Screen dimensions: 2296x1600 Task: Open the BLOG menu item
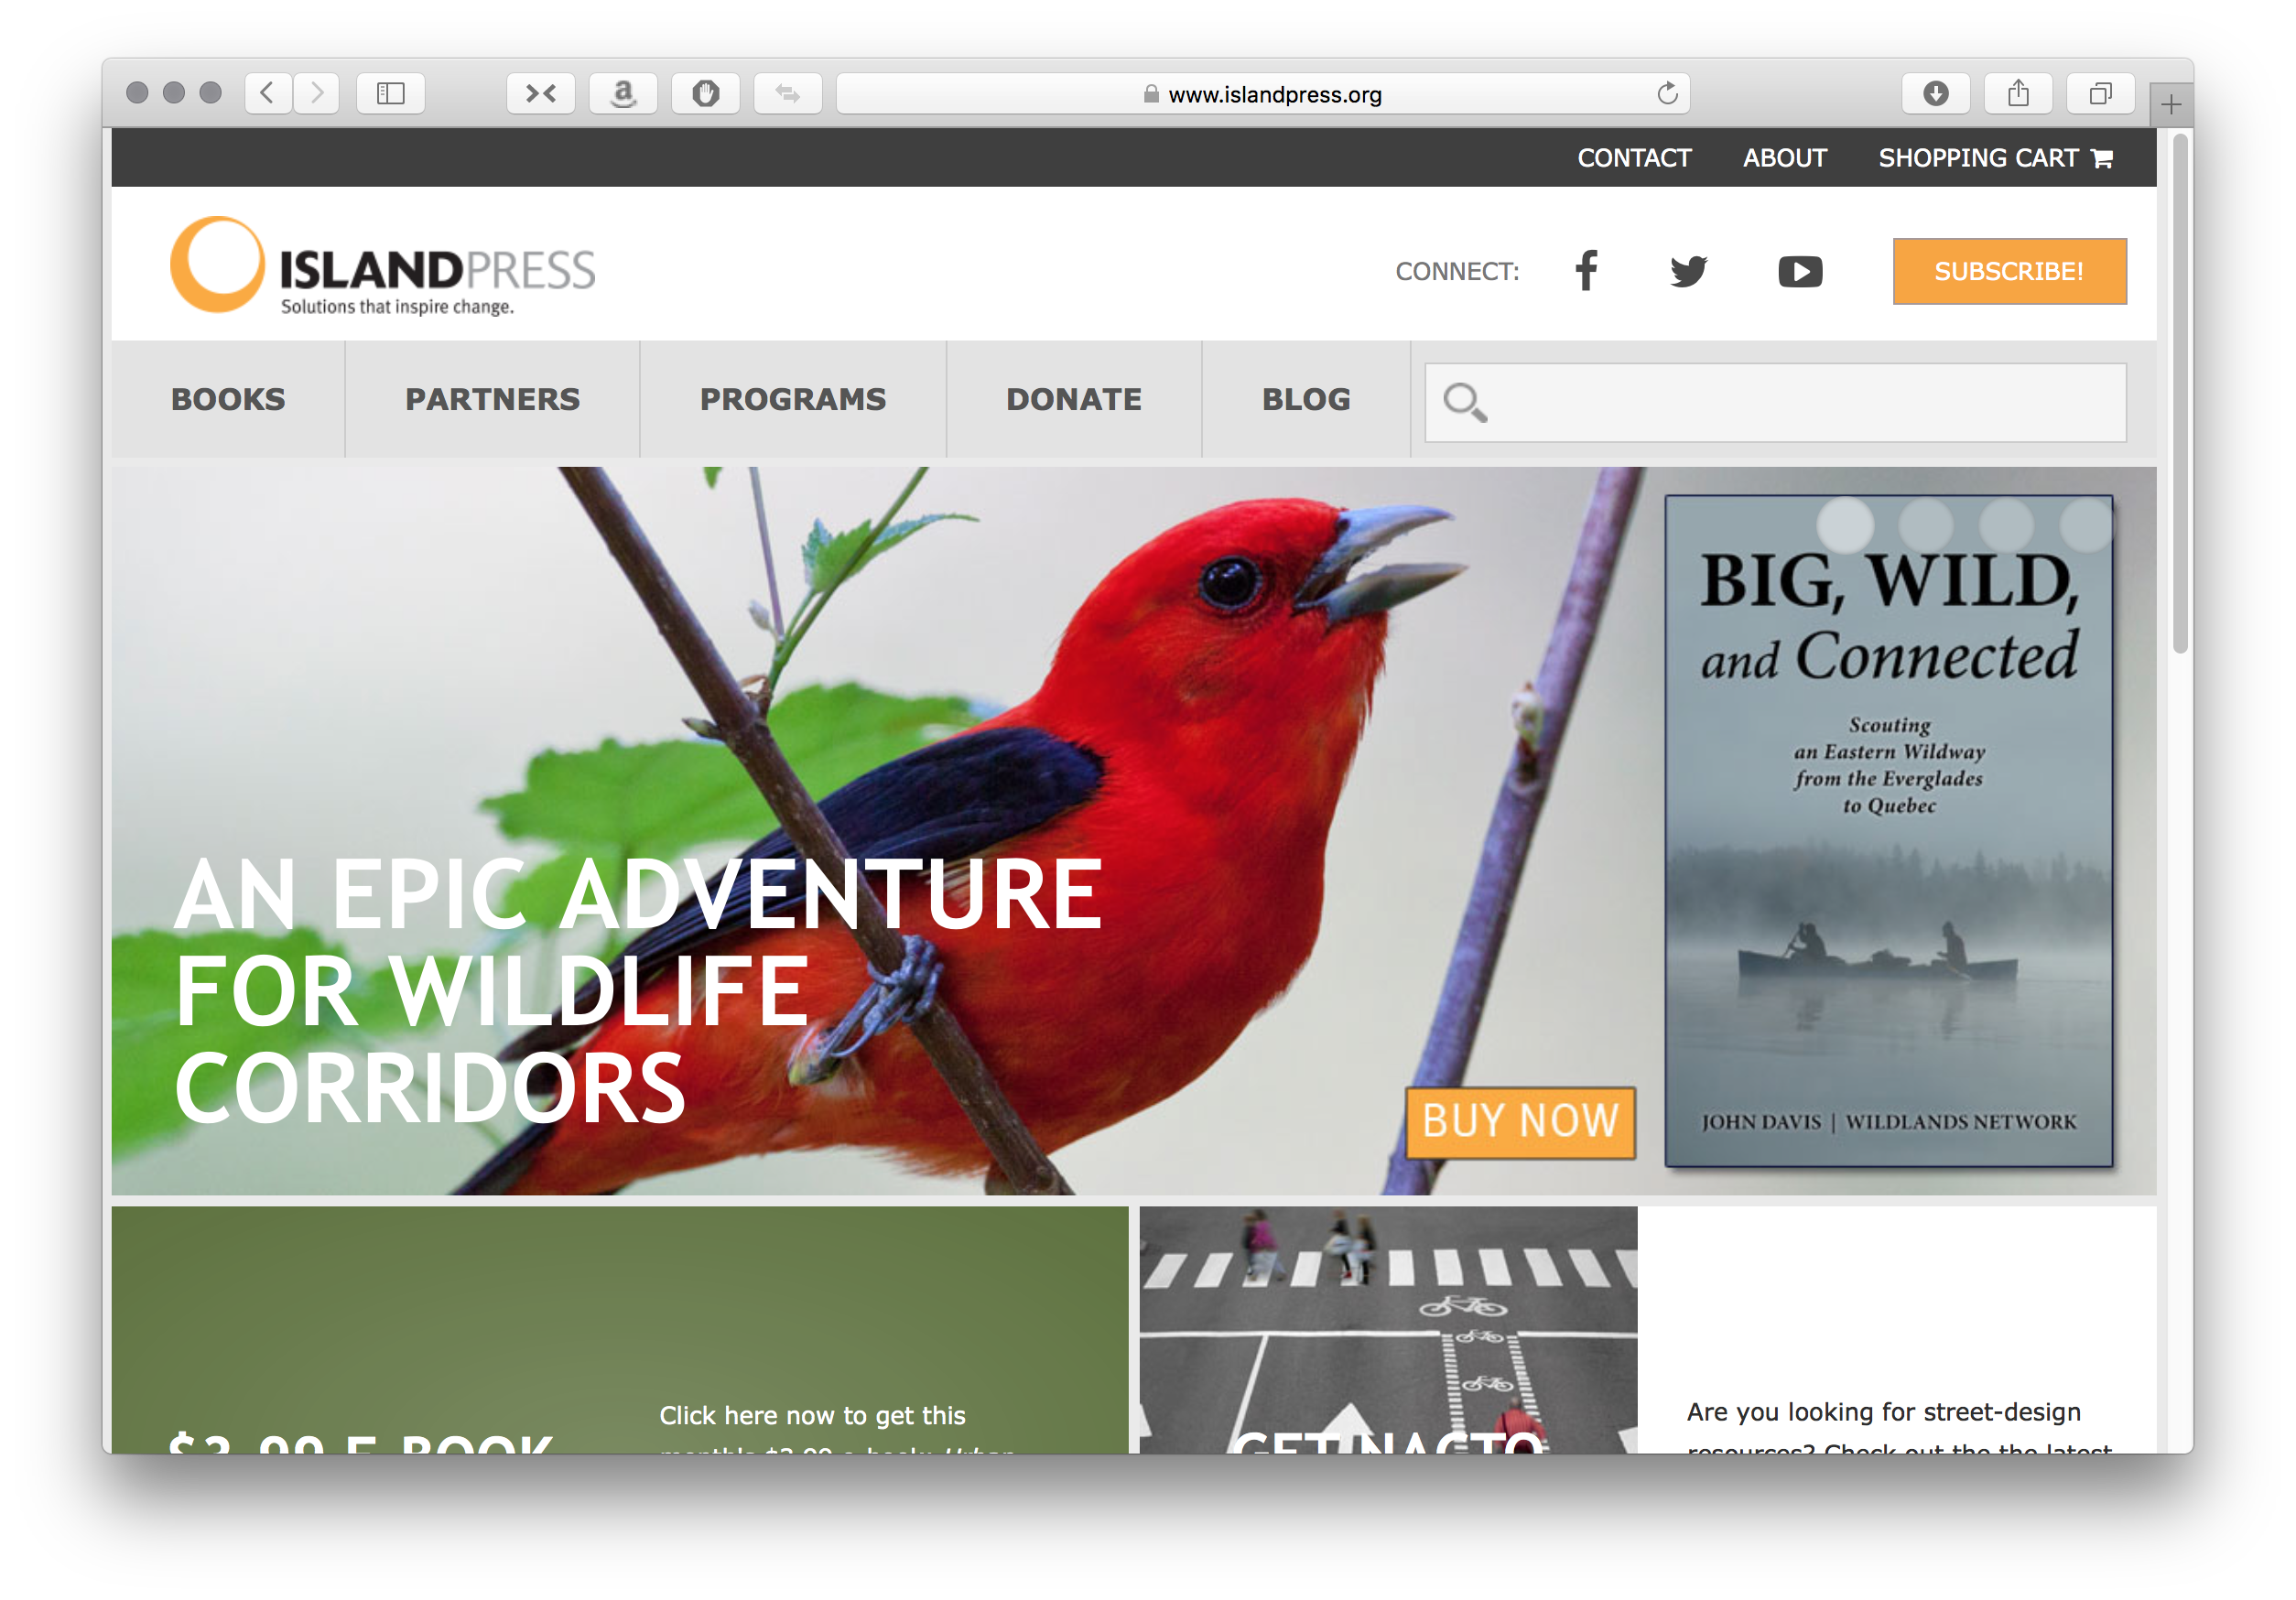coord(1305,399)
